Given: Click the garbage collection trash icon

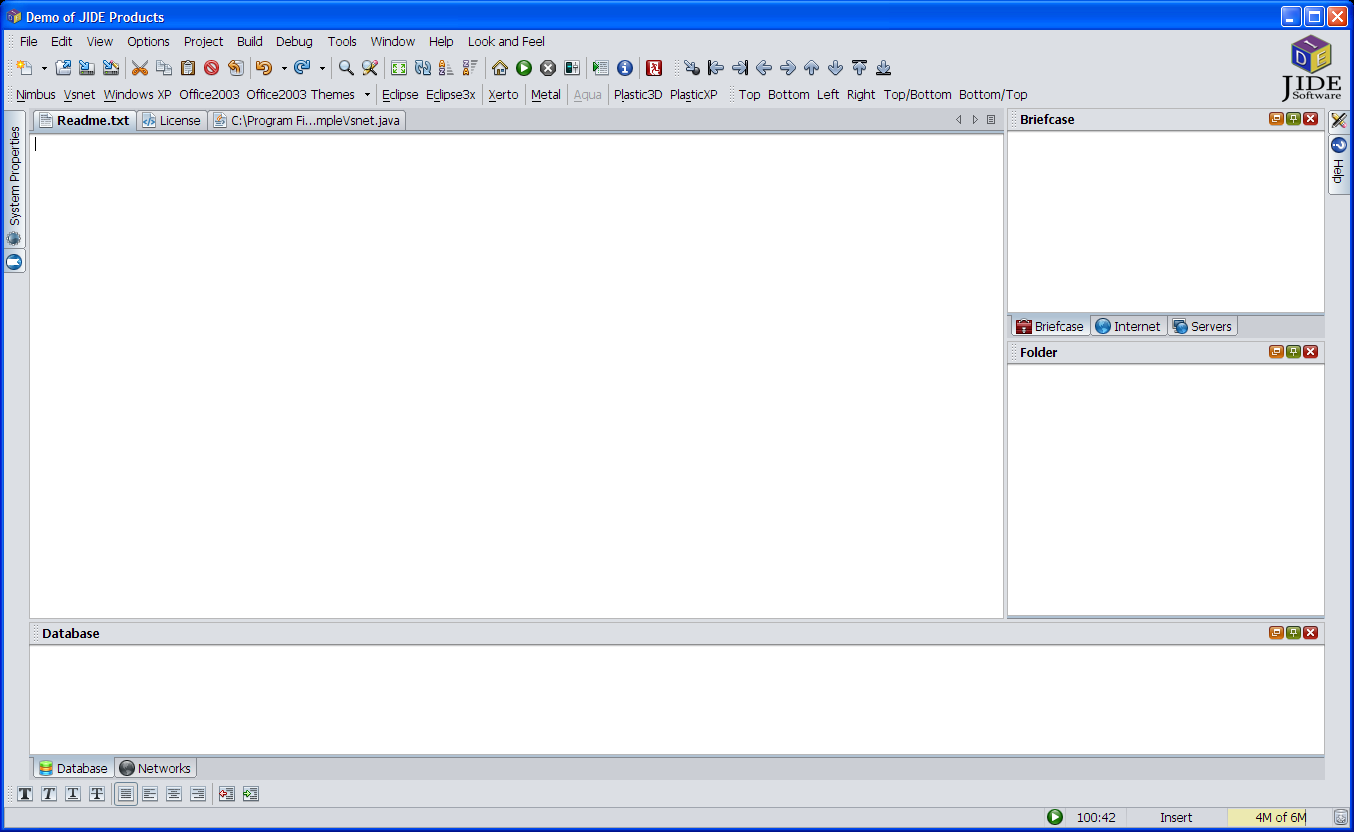Looking at the screenshot, I should coord(1341,818).
